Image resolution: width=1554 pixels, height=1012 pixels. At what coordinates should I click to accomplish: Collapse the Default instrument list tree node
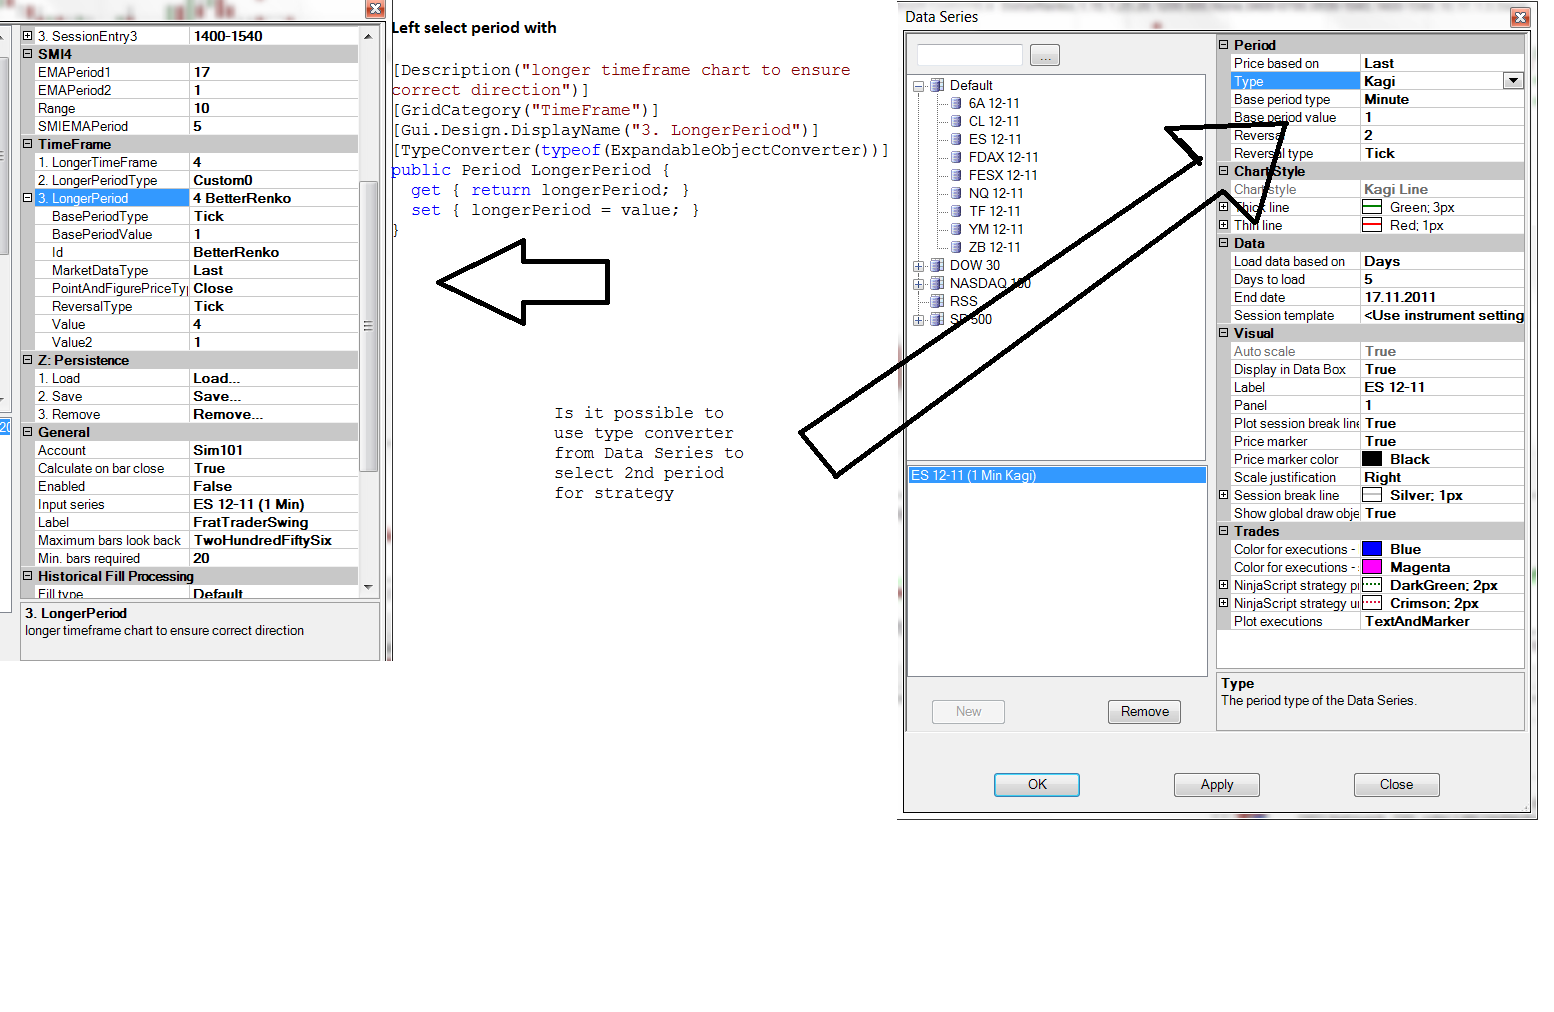pos(918,86)
